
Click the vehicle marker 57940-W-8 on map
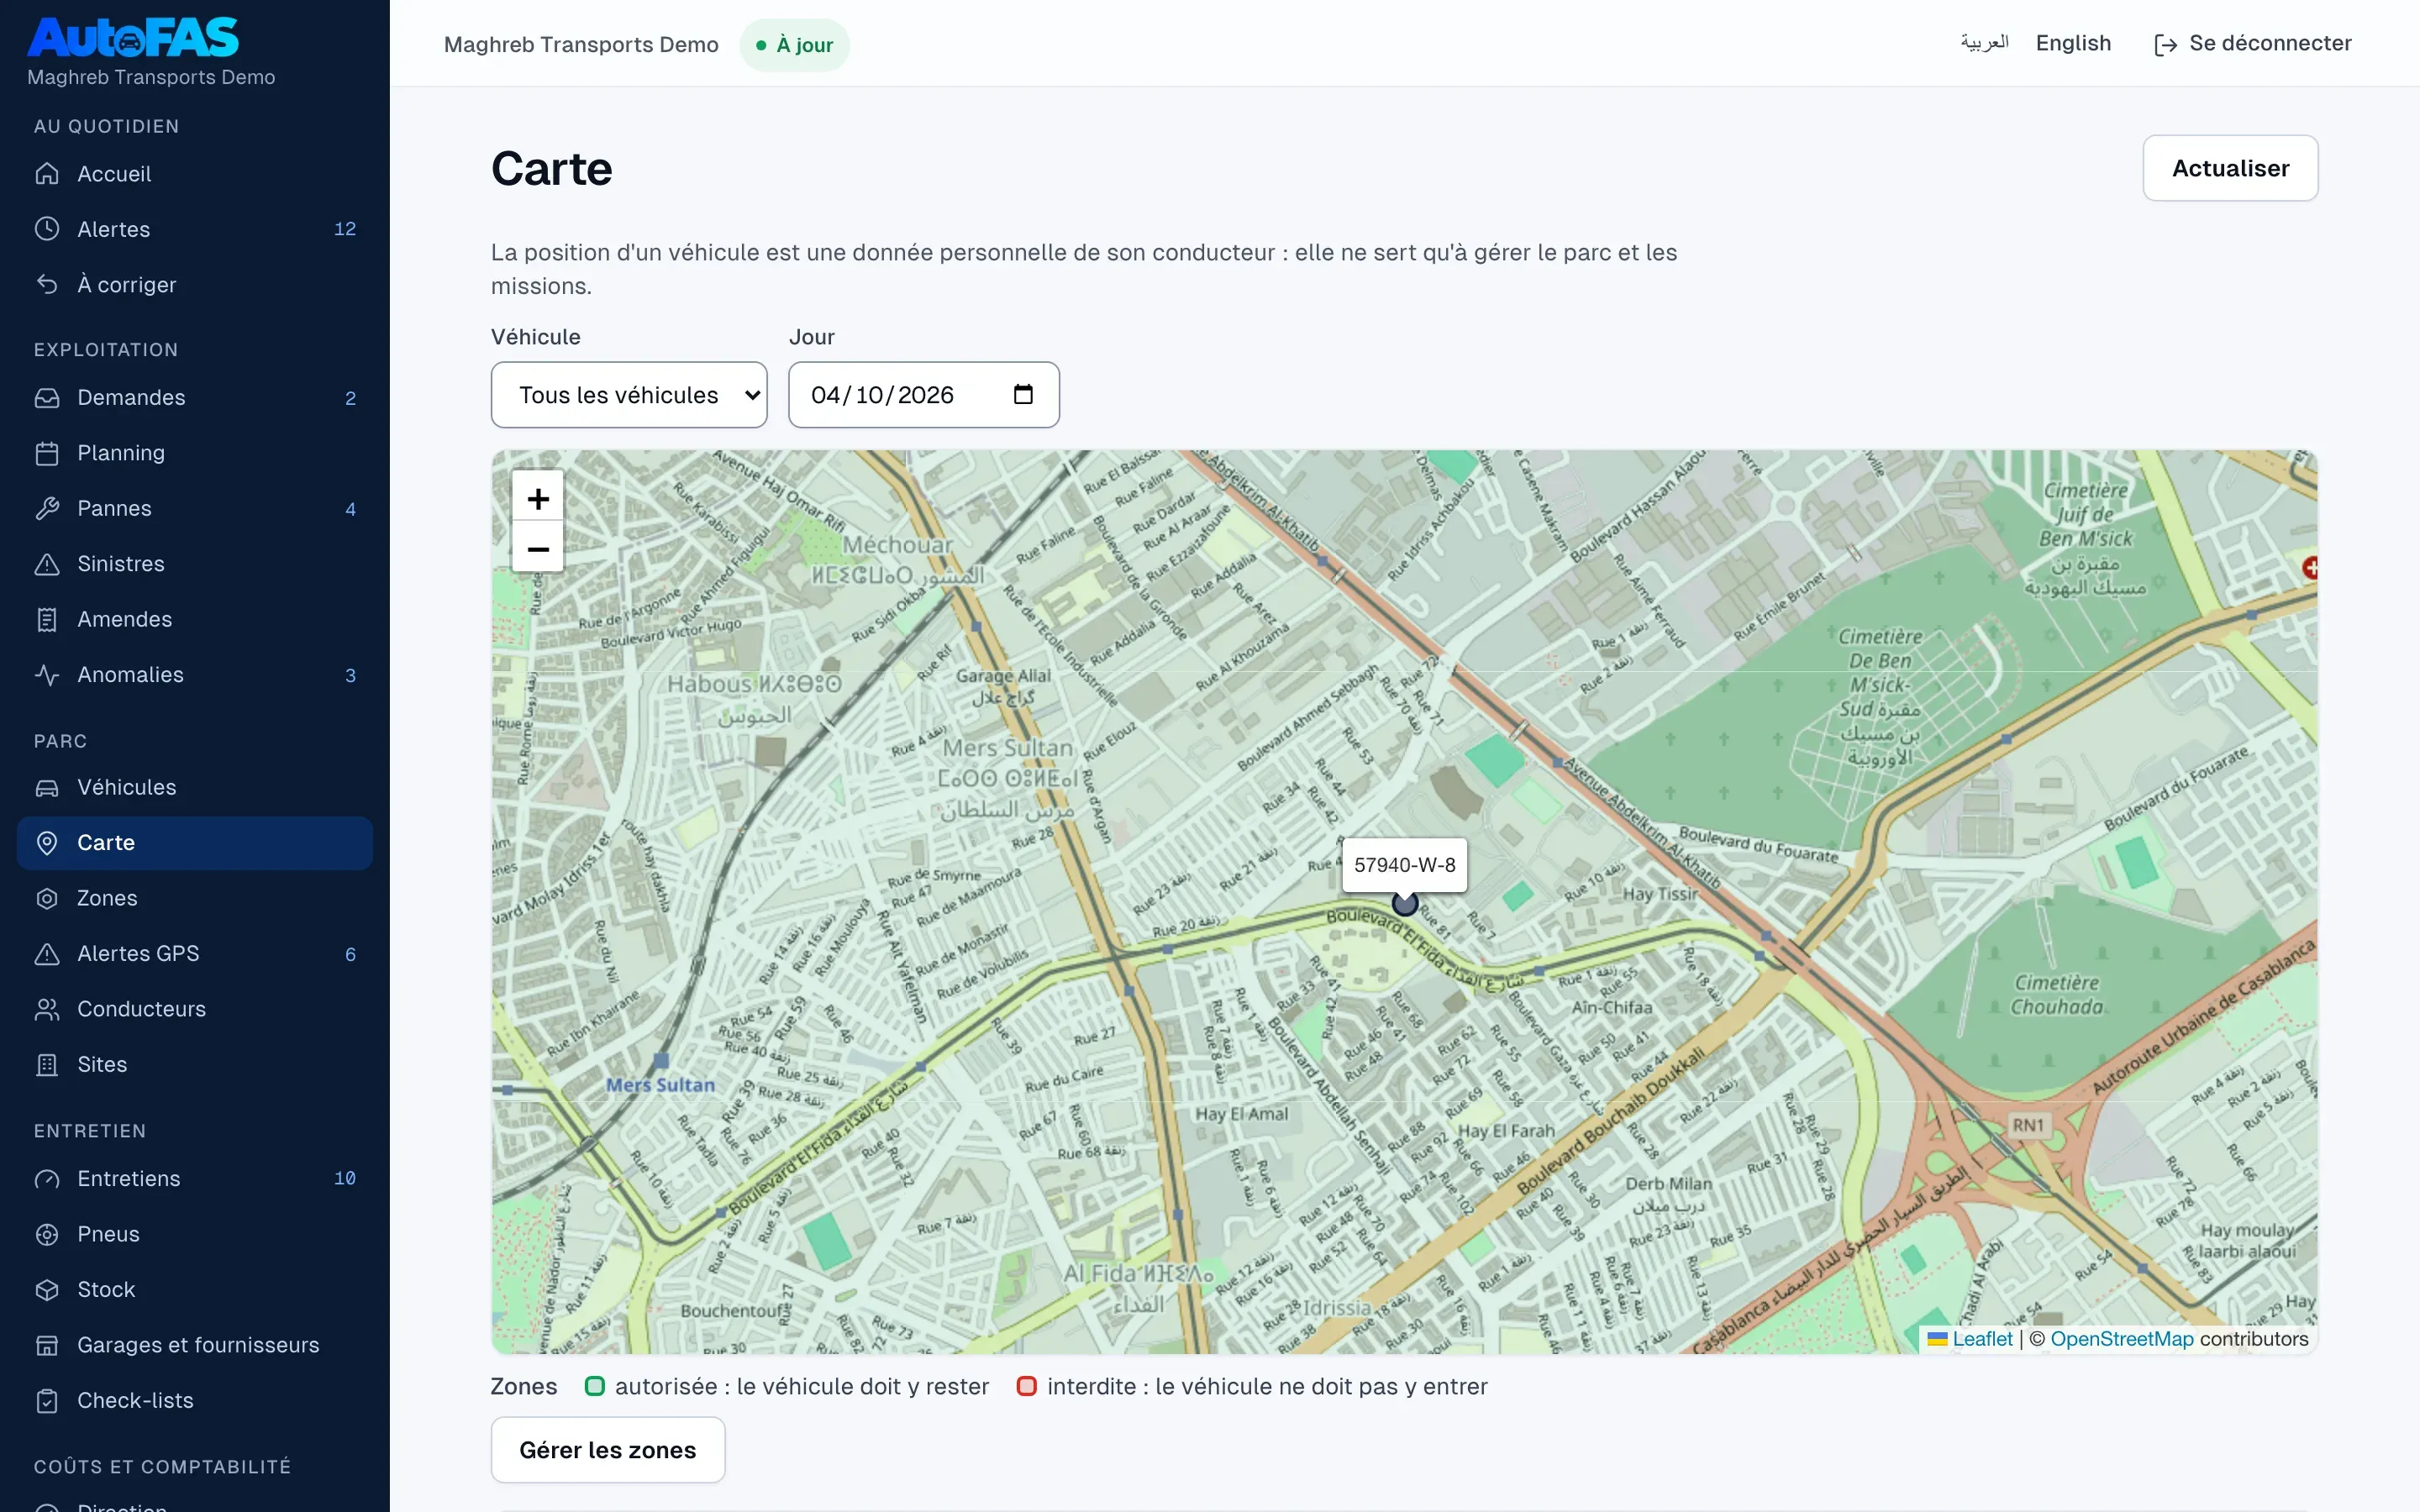coord(1405,904)
